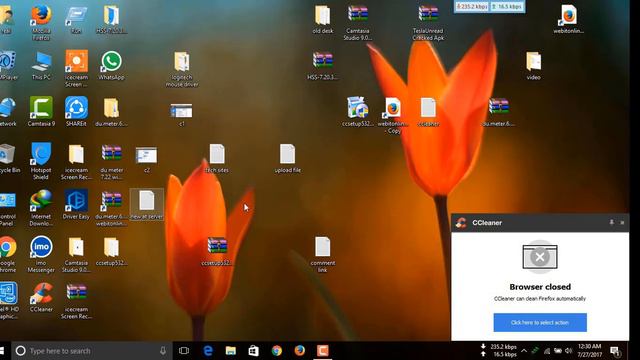Switch to Firefox on the taskbar
The width and height of the screenshot is (640, 360).
(x=300, y=351)
